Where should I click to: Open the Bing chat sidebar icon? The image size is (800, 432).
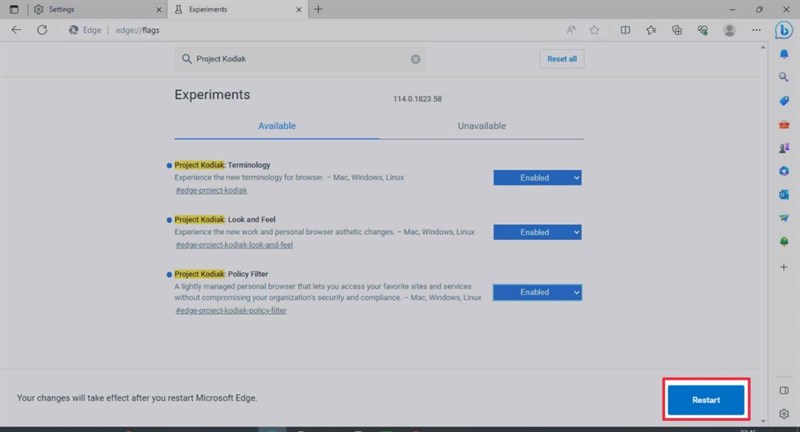tap(784, 30)
